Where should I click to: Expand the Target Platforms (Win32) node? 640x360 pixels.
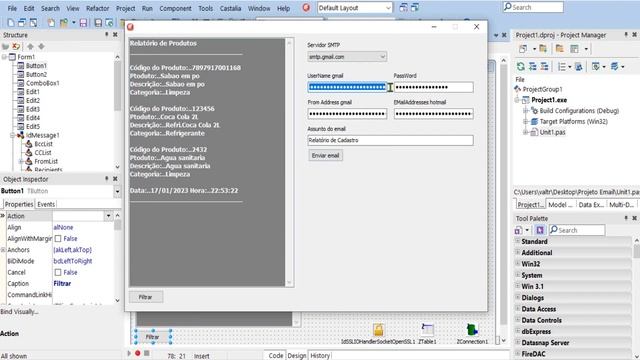[x=526, y=121]
